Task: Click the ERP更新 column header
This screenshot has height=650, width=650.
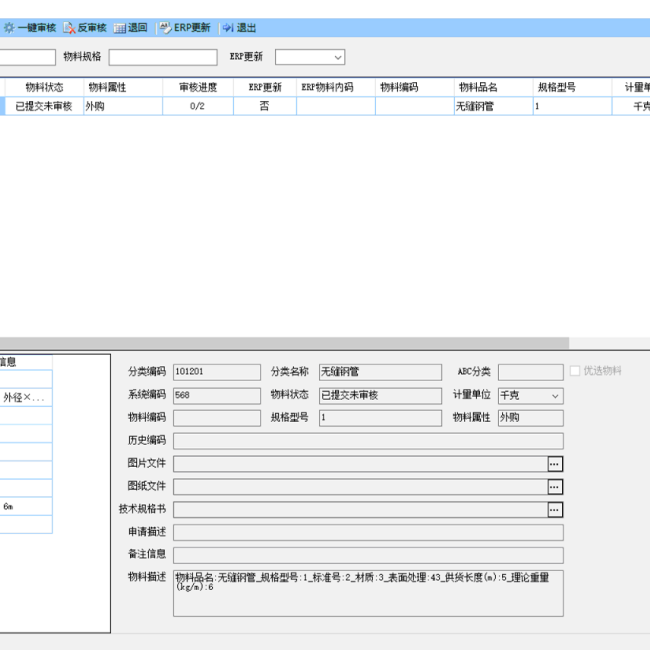Action: 265,87
